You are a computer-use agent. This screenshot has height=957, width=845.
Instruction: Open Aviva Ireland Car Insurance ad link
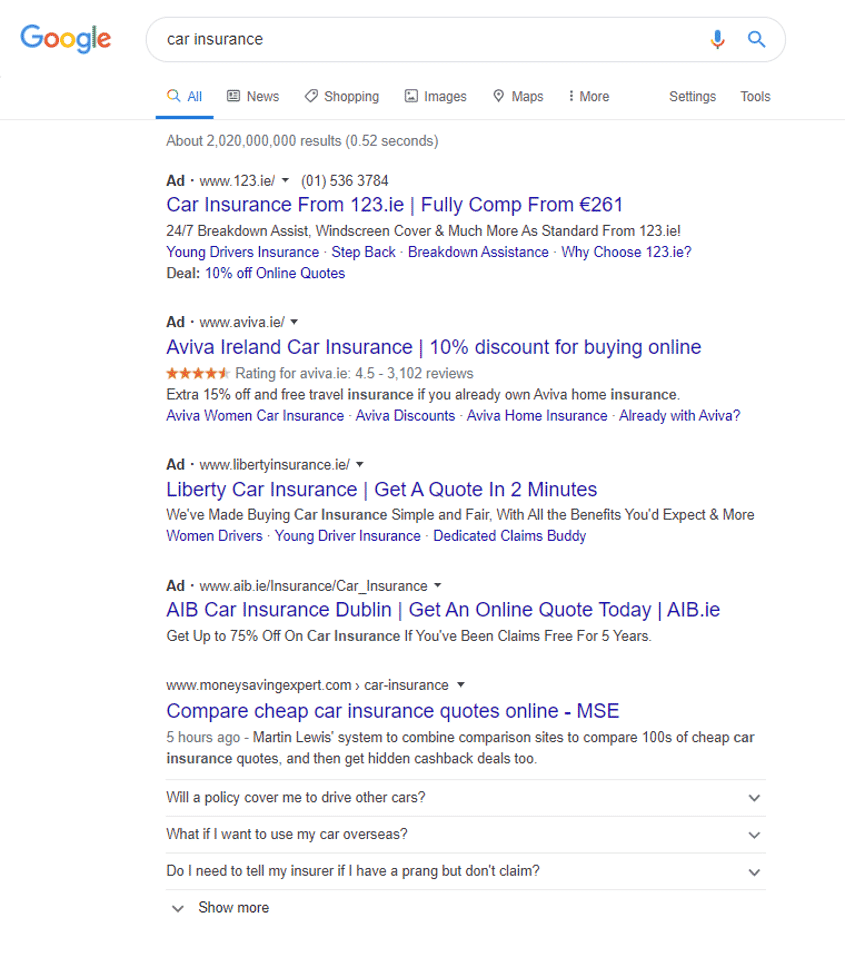pyautogui.click(x=433, y=347)
